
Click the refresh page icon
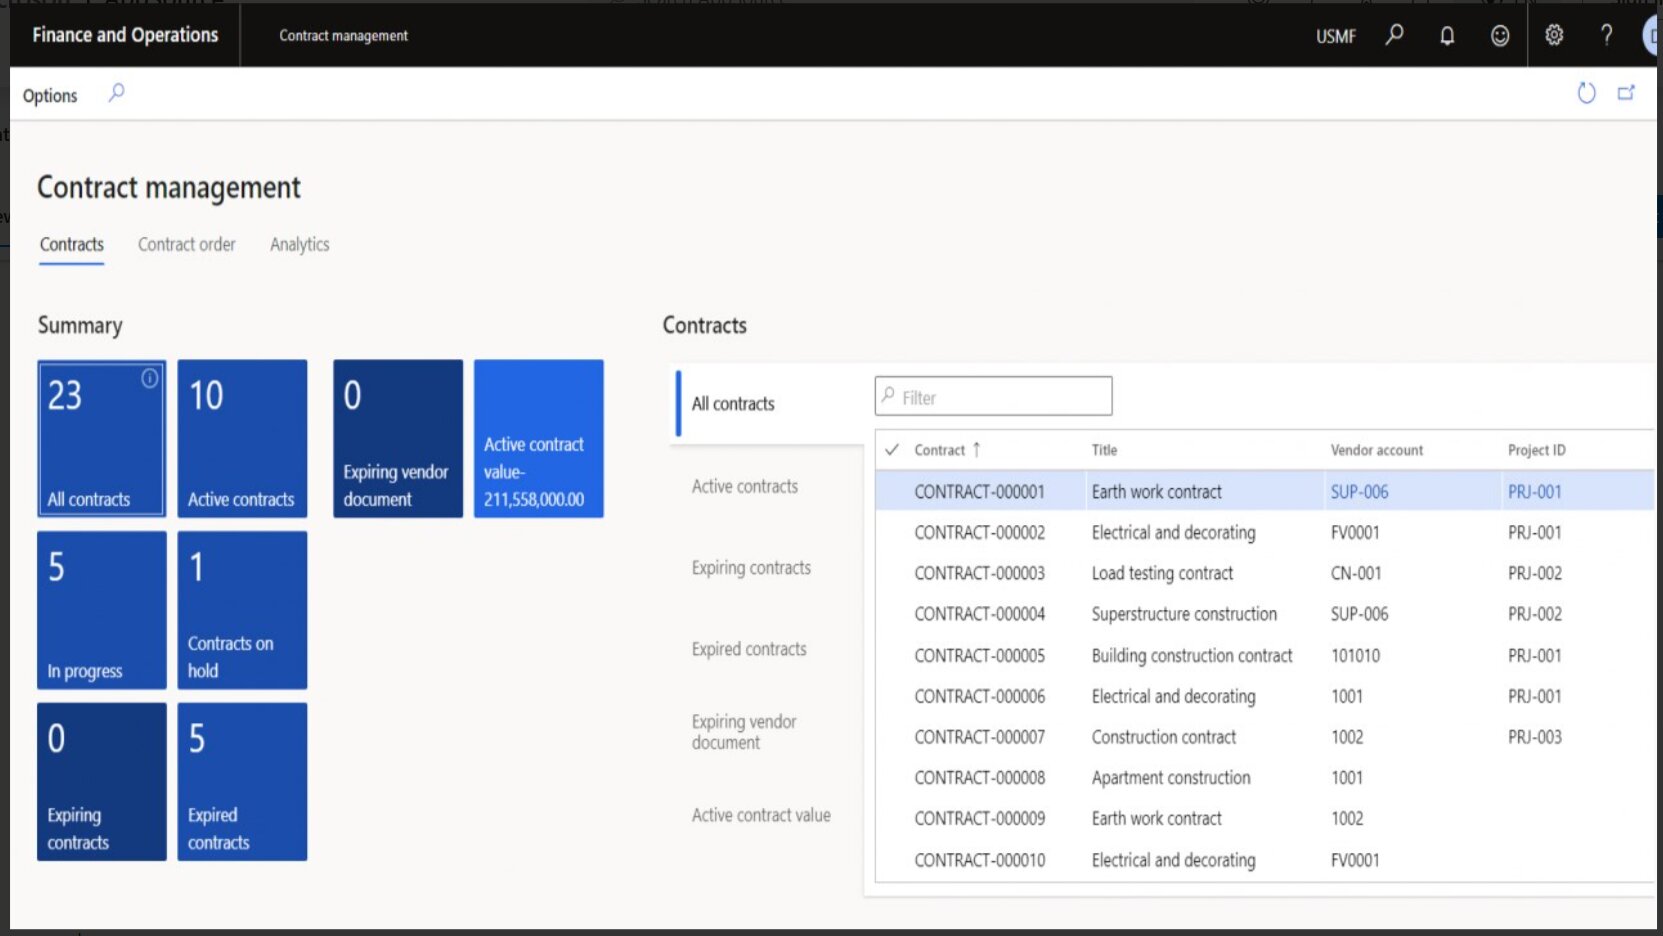pos(1586,93)
